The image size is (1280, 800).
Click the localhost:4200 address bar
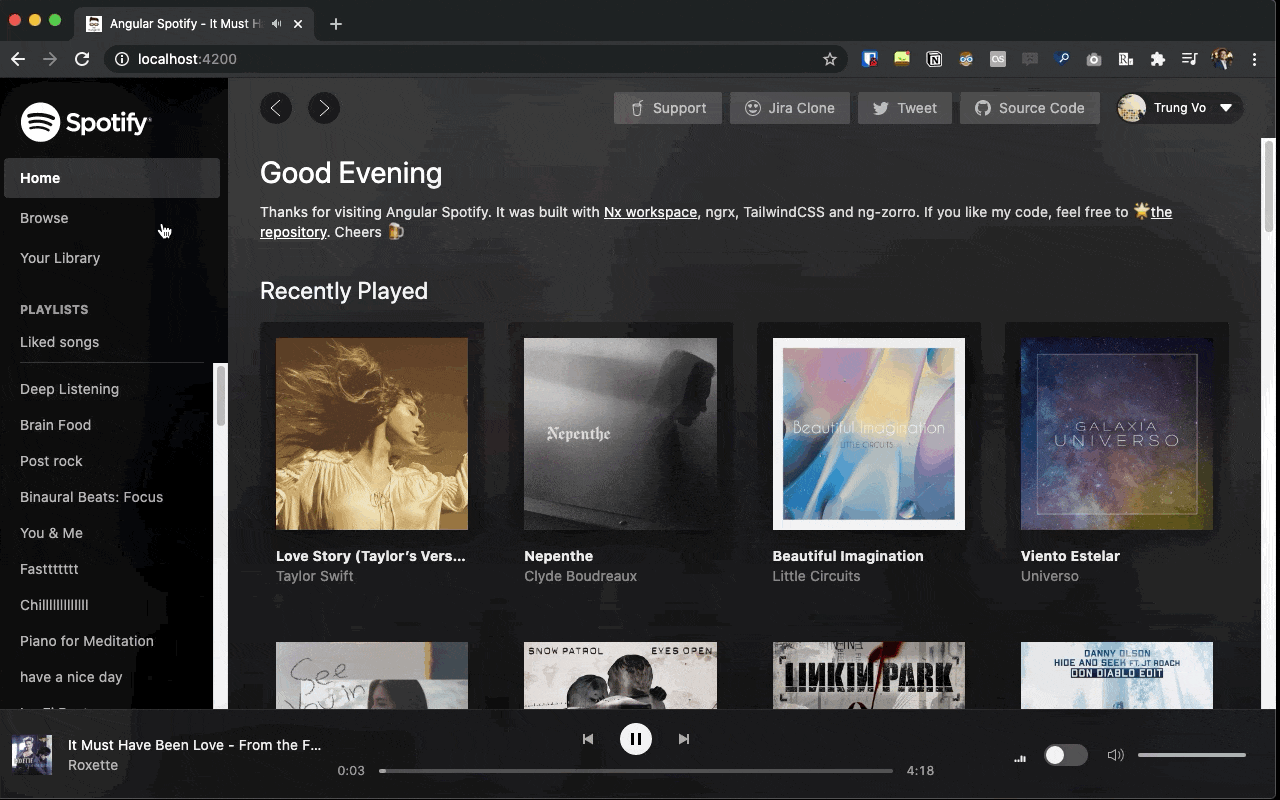click(x=475, y=59)
